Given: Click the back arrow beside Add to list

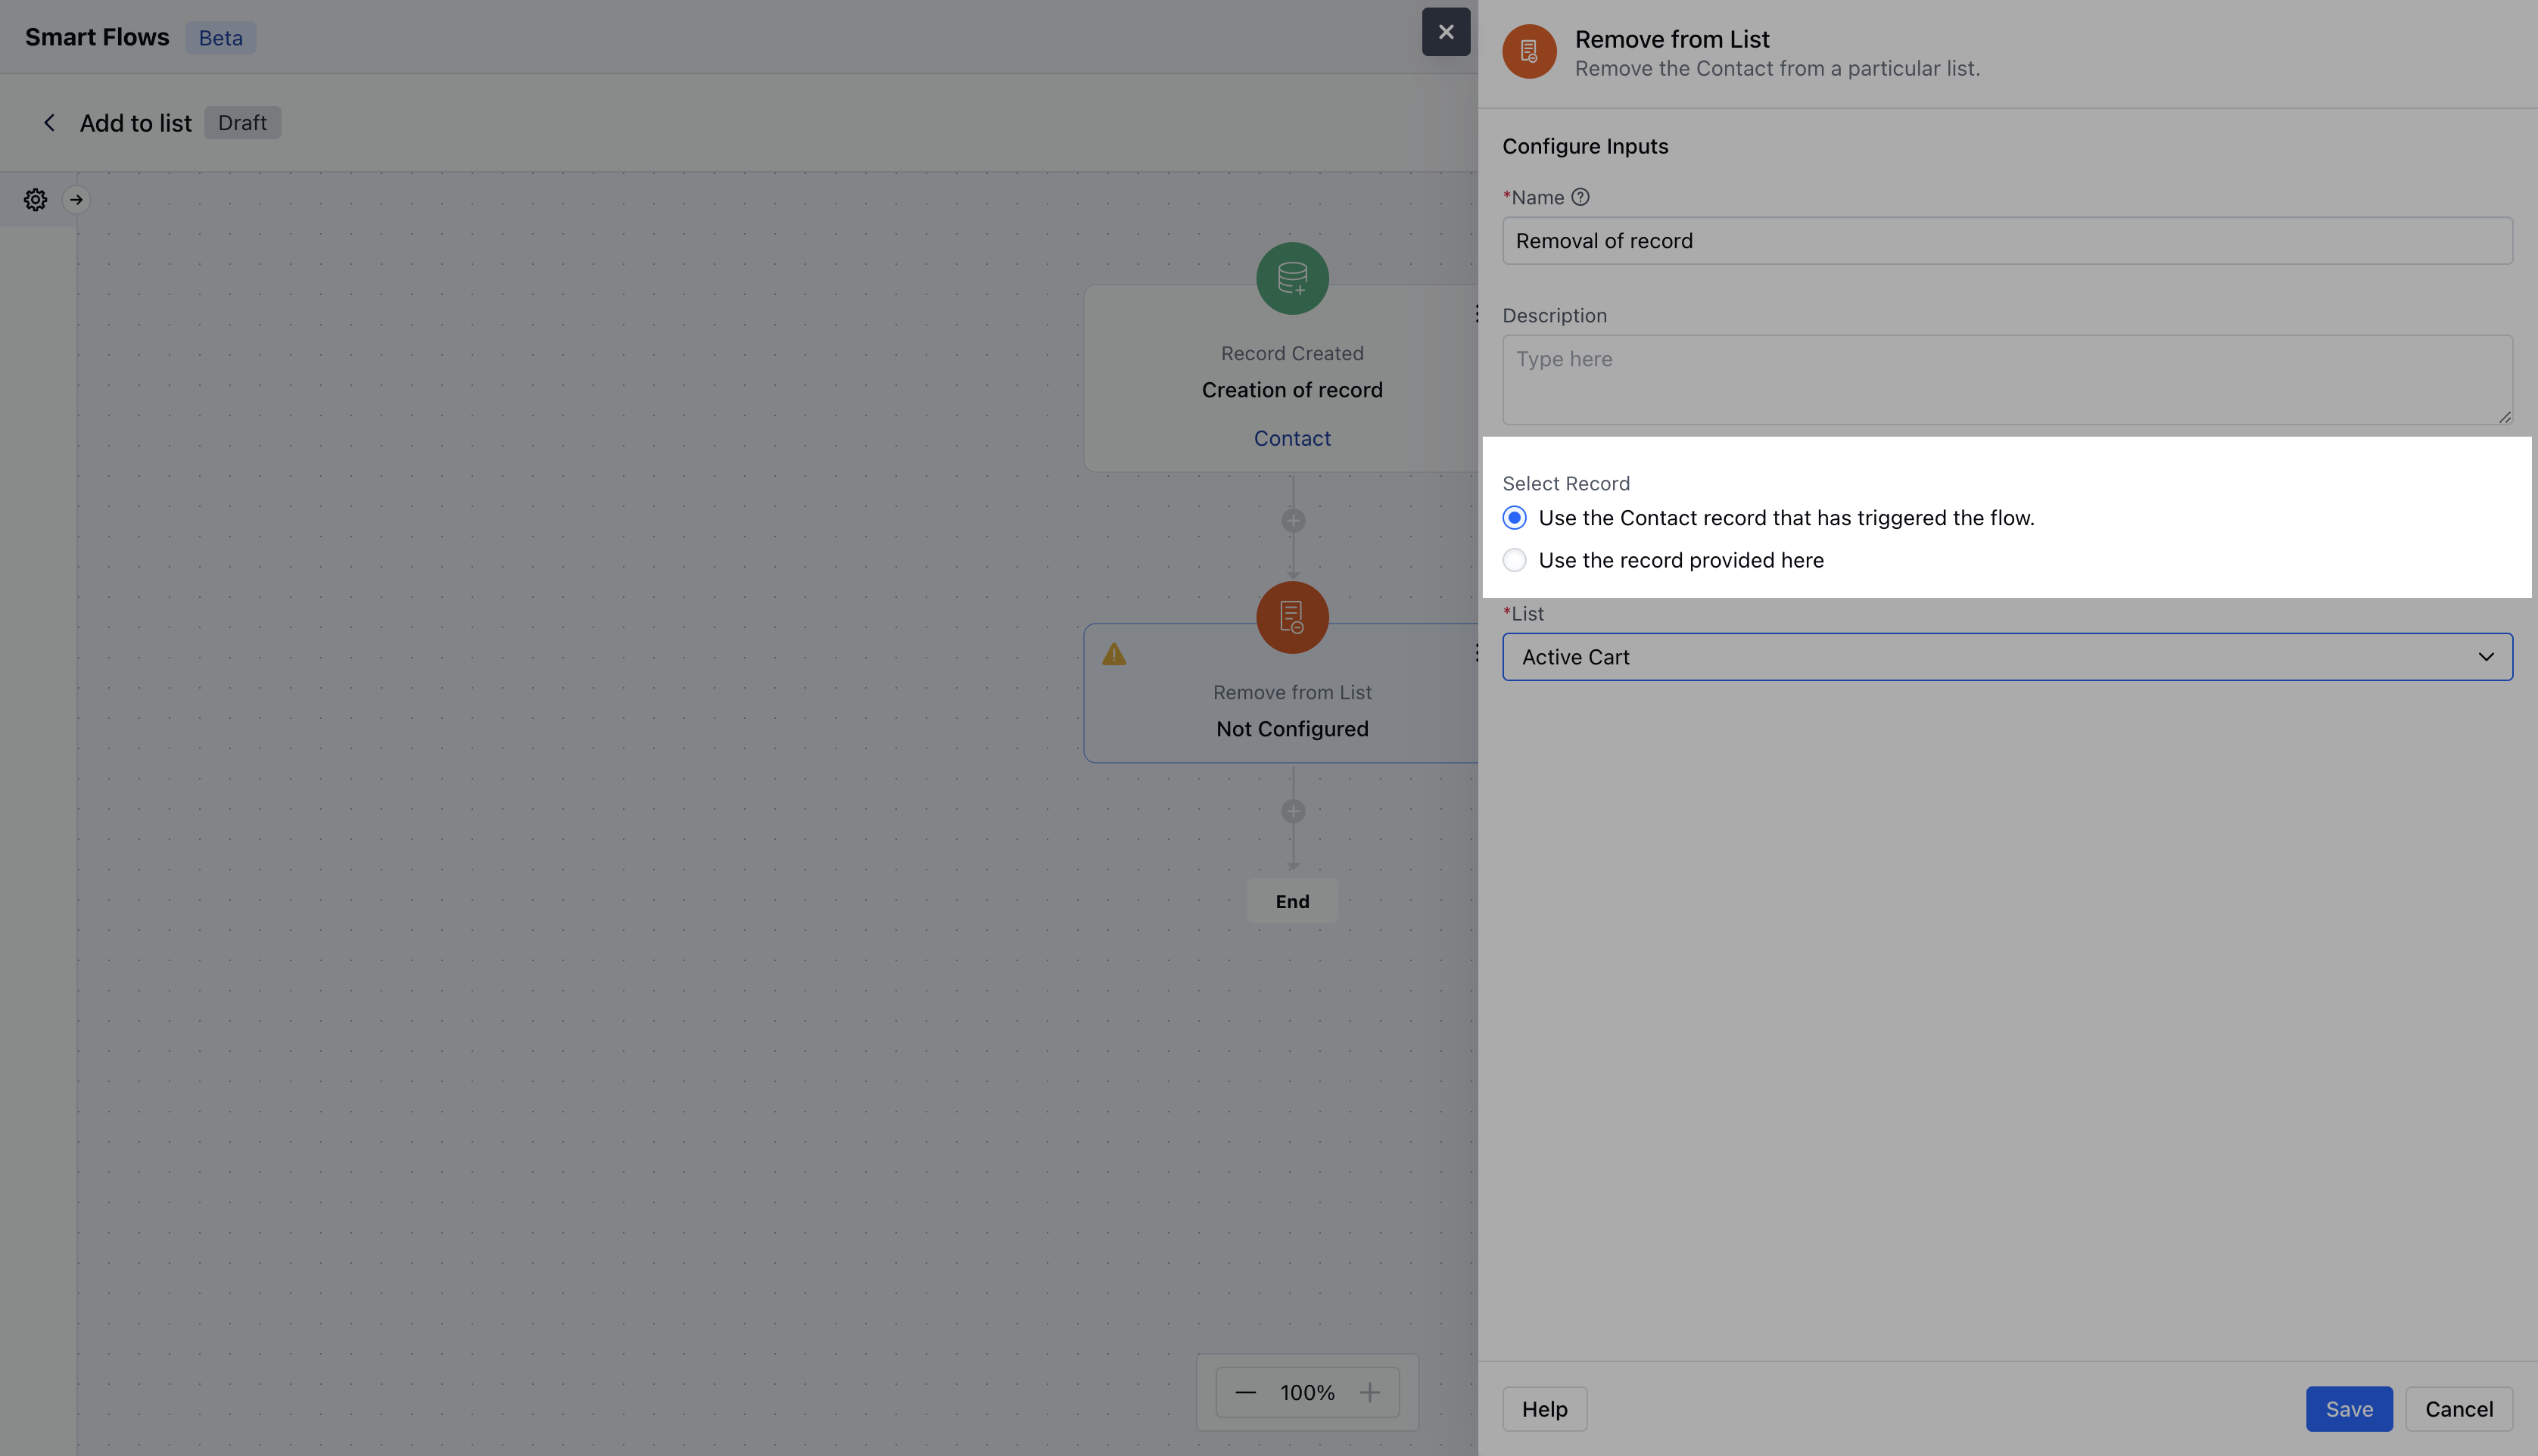Looking at the screenshot, I should (49, 122).
